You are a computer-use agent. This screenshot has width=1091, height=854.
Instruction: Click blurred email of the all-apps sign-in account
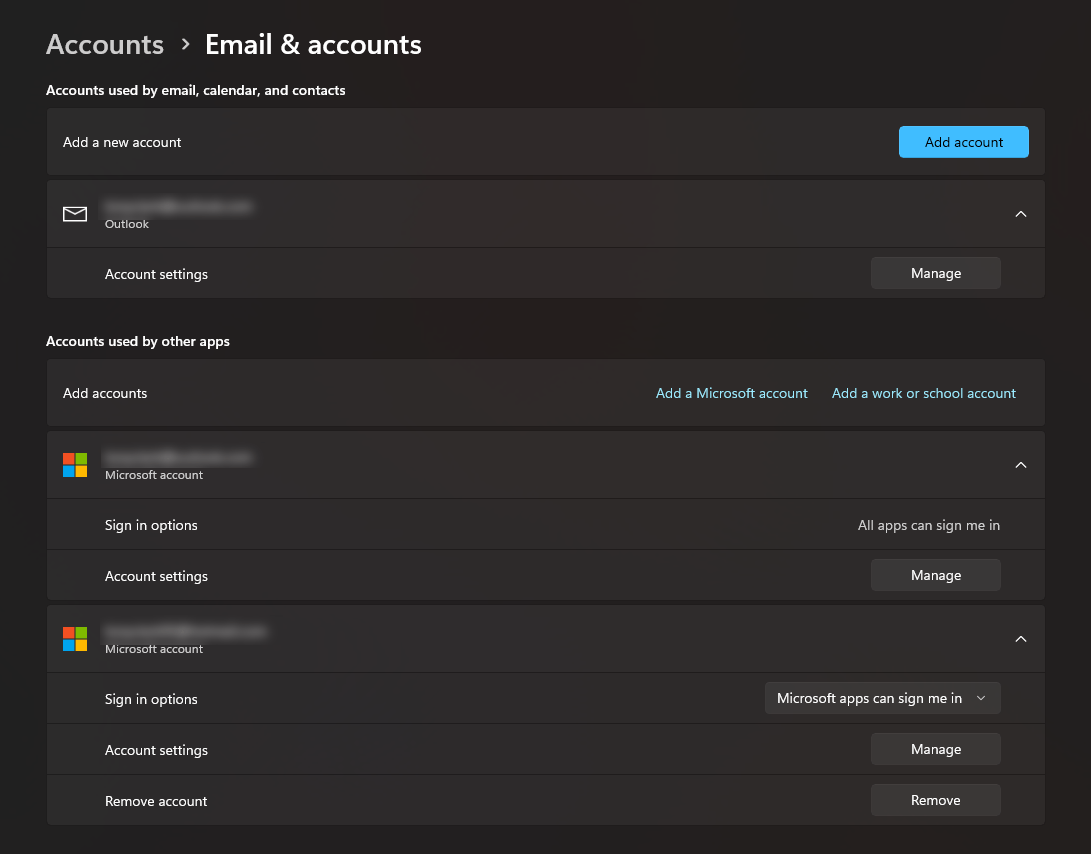pos(178,457)
